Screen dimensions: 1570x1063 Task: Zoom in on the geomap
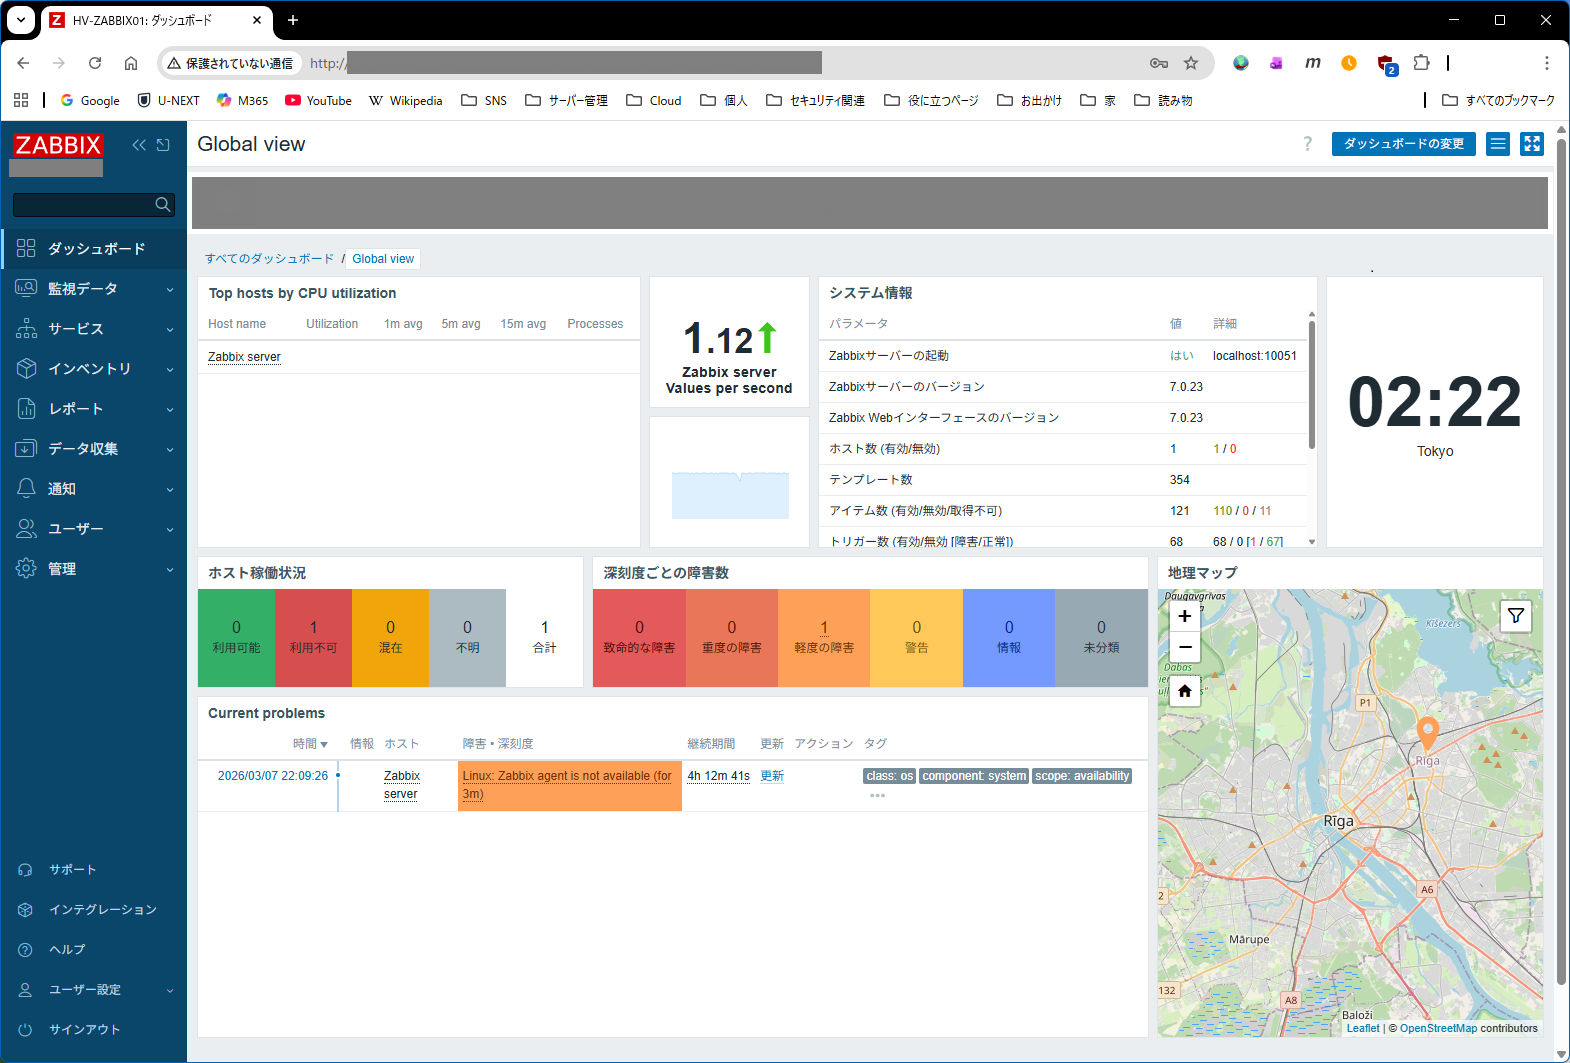tap(1185, 616)
